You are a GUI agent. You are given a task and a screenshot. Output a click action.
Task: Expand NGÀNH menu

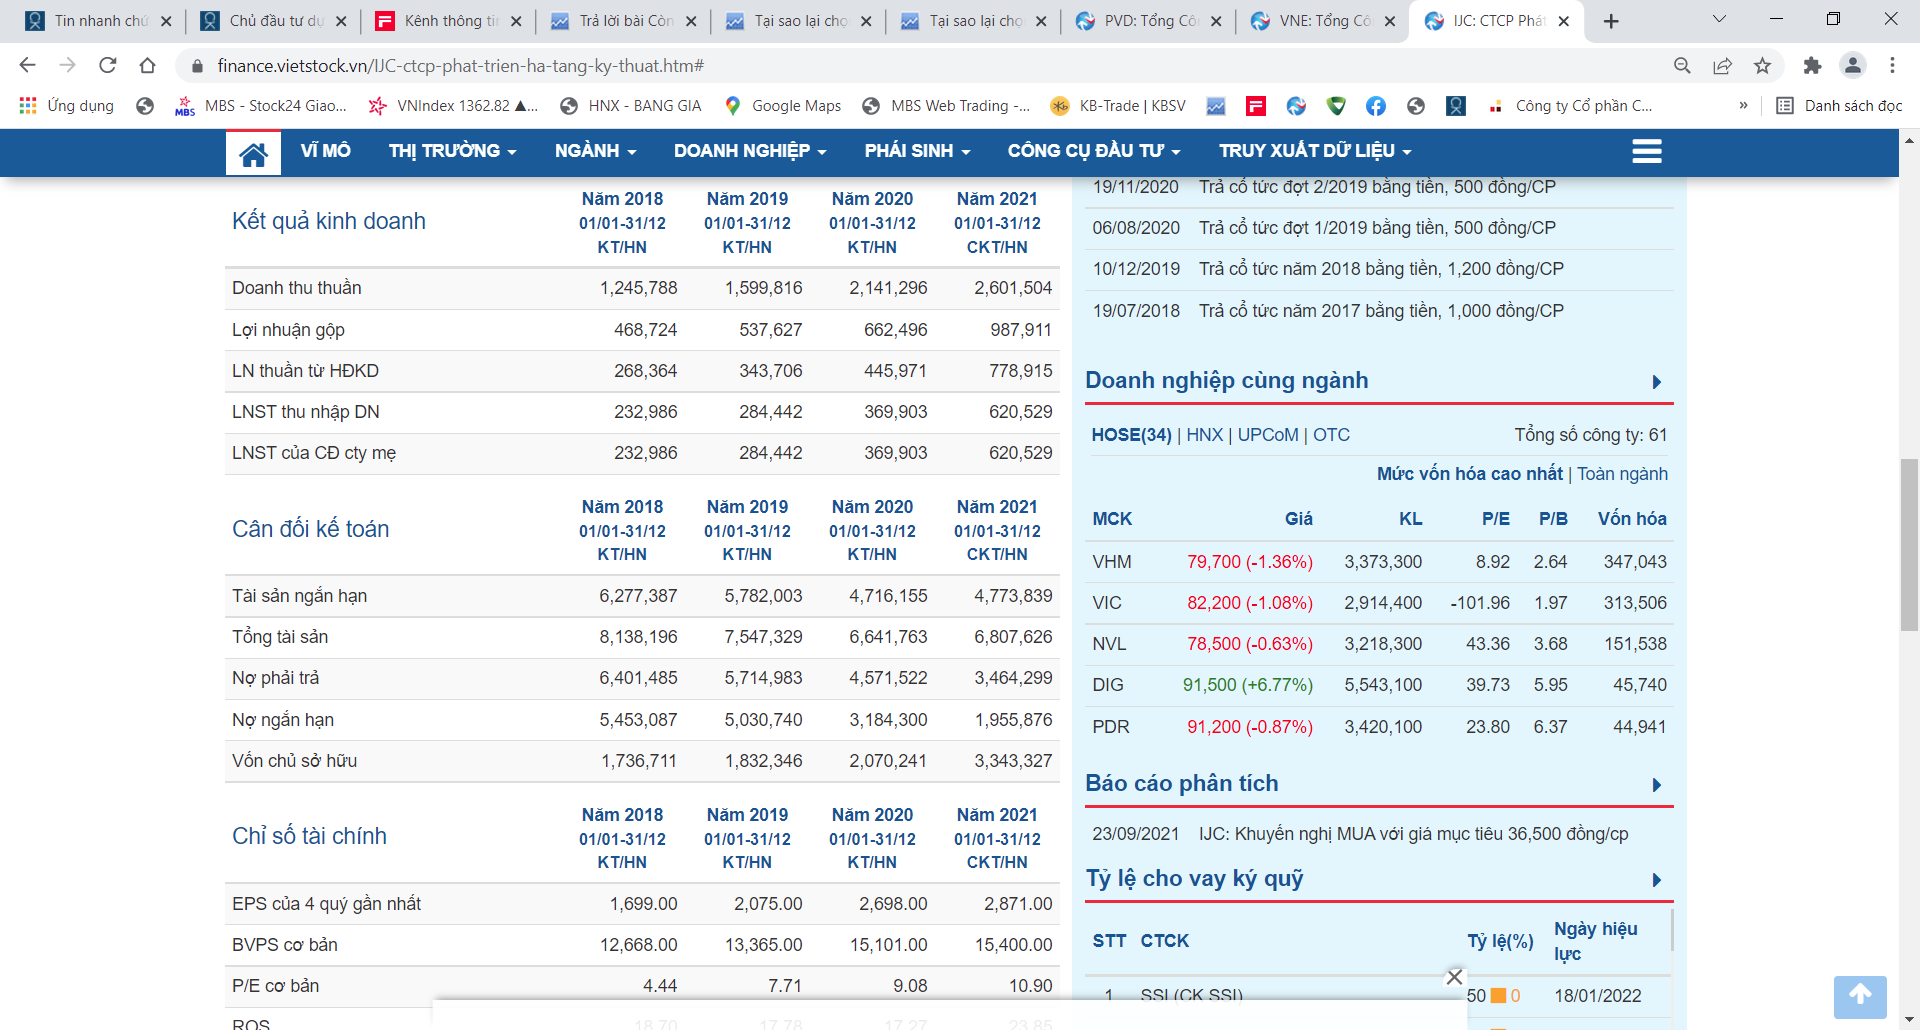595,151
